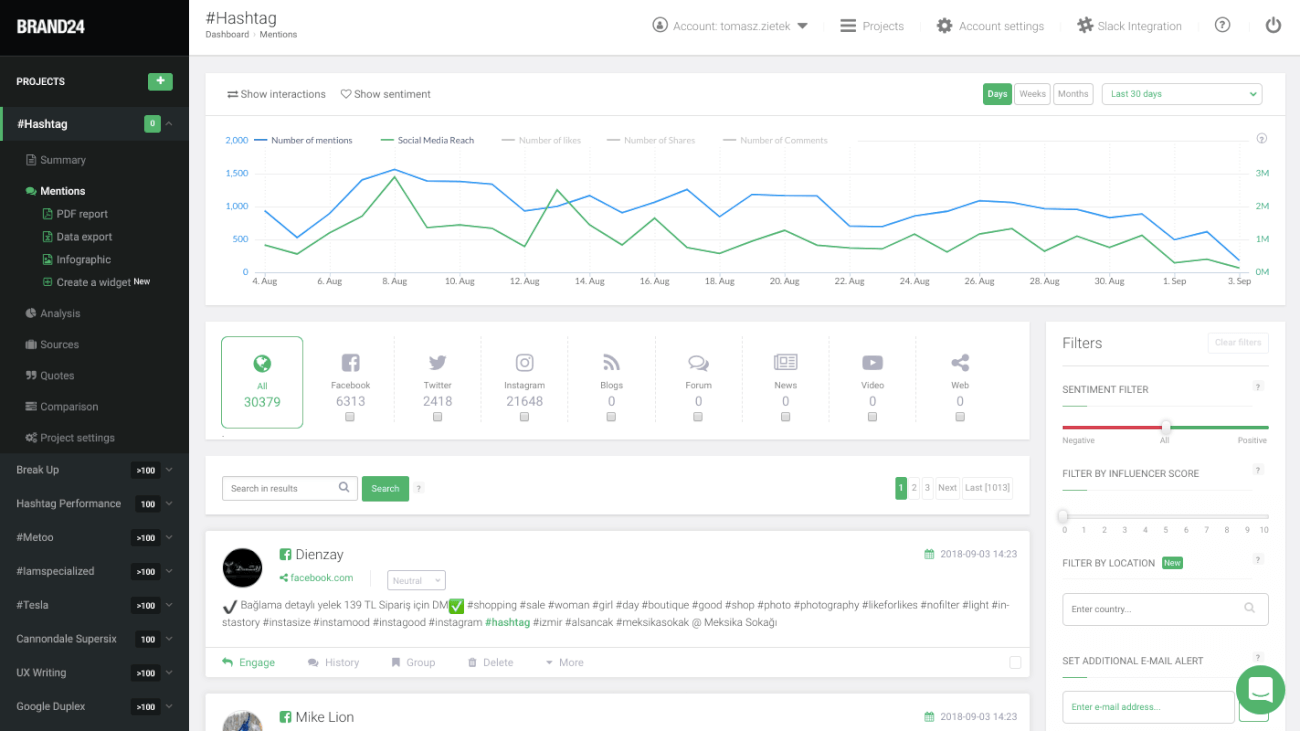Open the Neutral sentiment dropdown on Dienzay post
The image size is (1300, 731).
416,580
